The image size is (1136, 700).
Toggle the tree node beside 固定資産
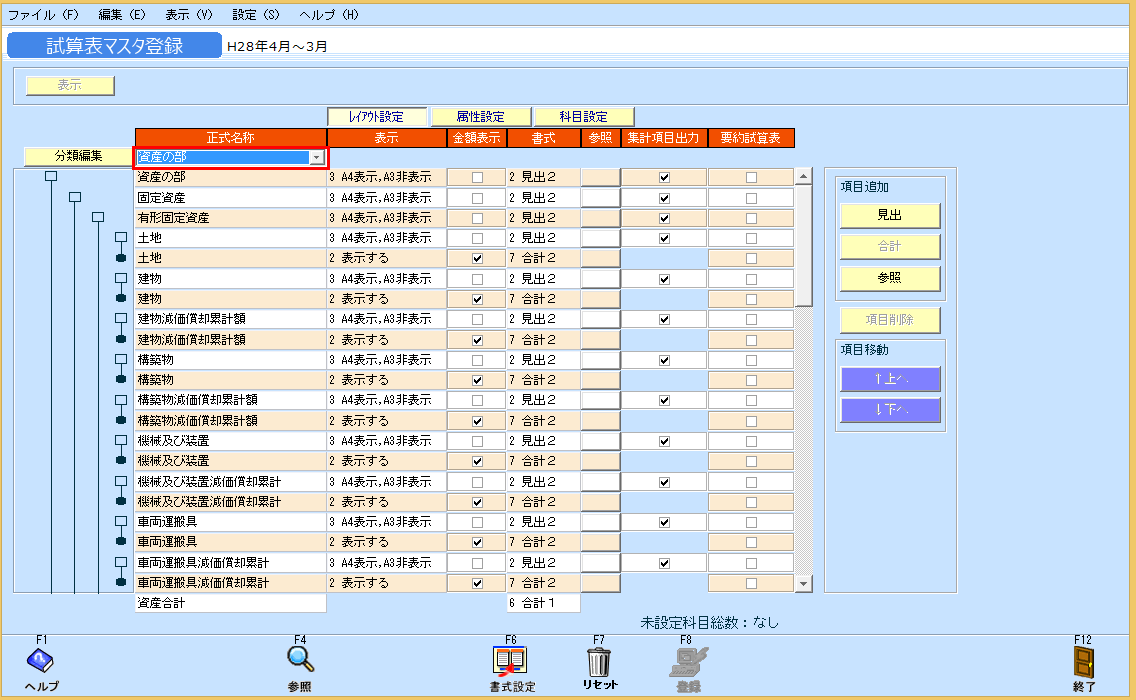click(x=76, y=197)
